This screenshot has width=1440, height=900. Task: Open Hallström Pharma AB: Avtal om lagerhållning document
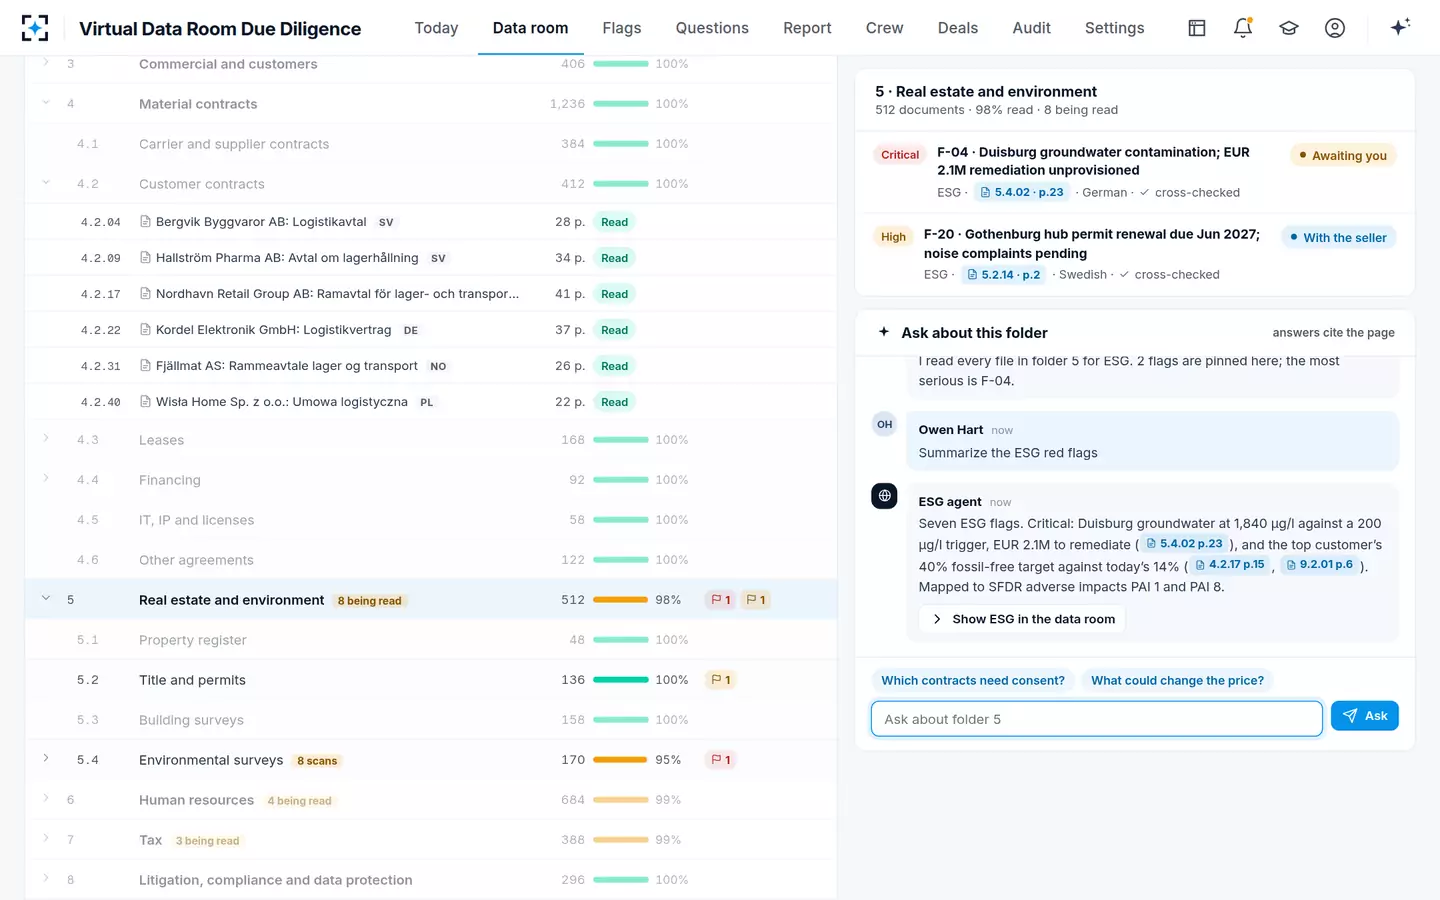287,258
